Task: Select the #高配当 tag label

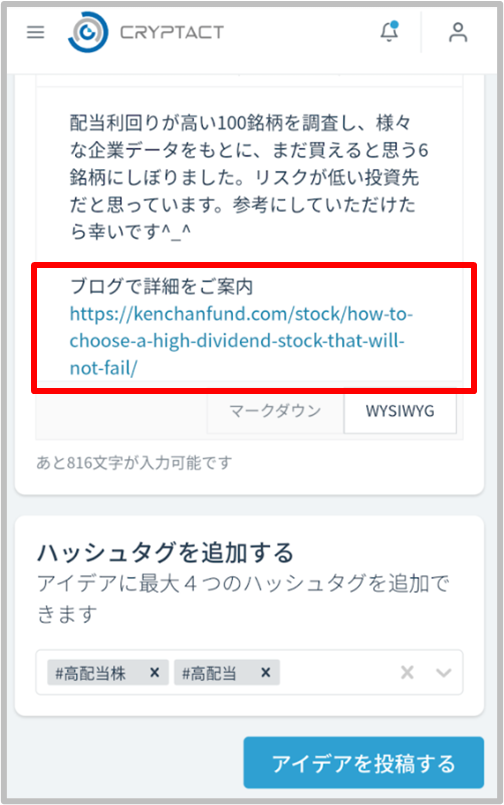Action: [x=209, y=673]
